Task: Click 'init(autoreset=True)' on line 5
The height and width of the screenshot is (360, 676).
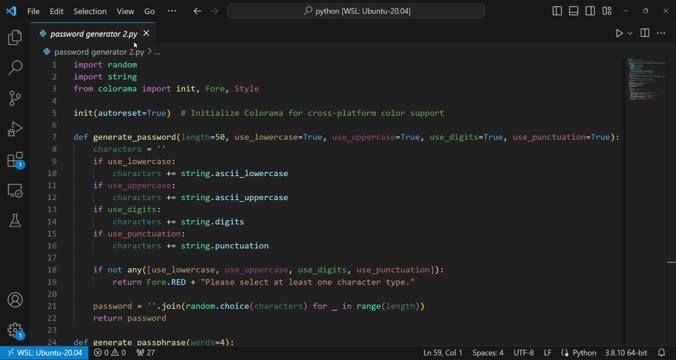Action: point(122,113)
